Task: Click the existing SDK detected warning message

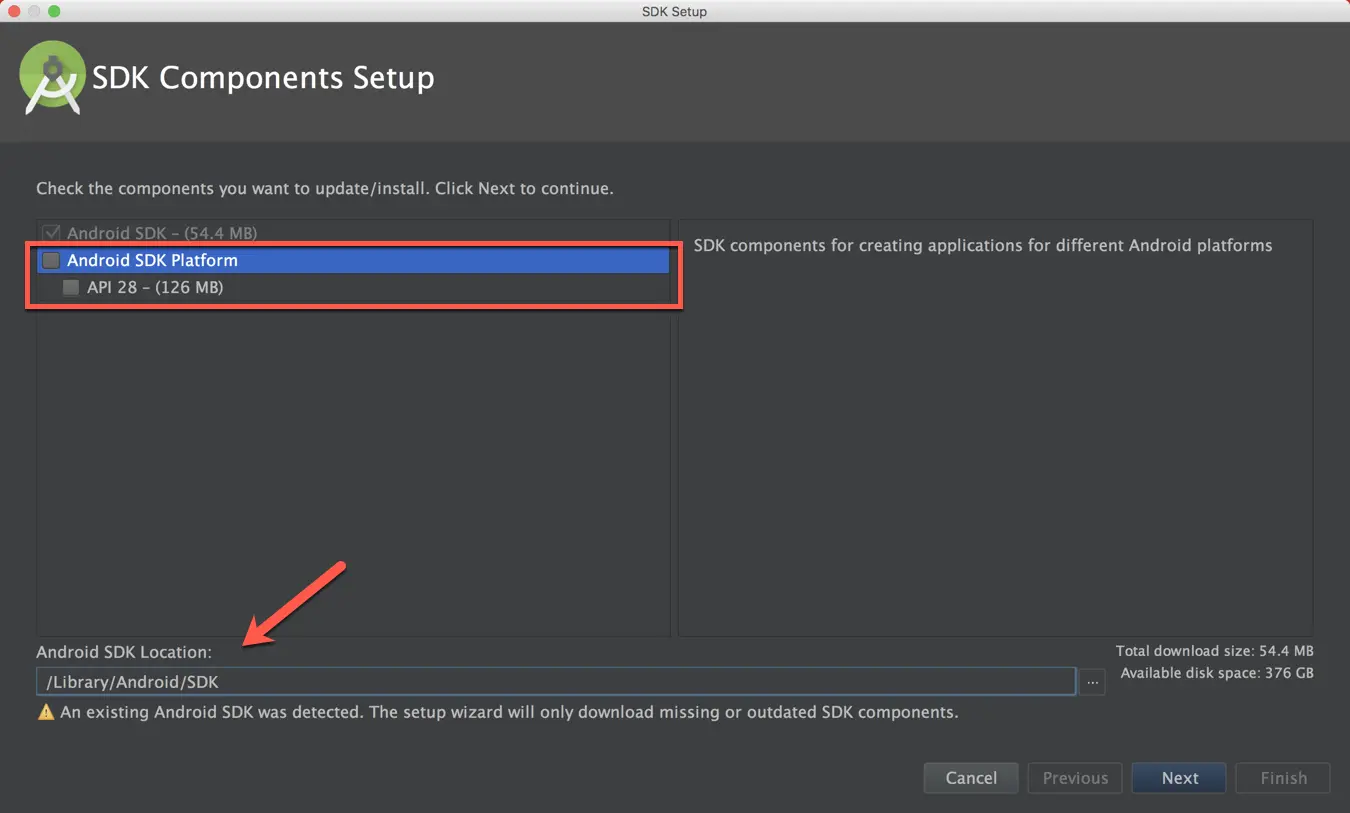Action: [509, 713]
